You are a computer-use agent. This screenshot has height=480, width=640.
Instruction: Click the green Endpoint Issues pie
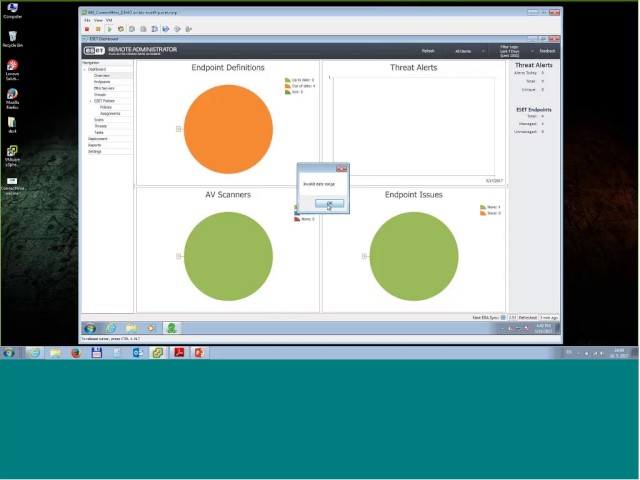pyautogui.click(x=414, y=256)
